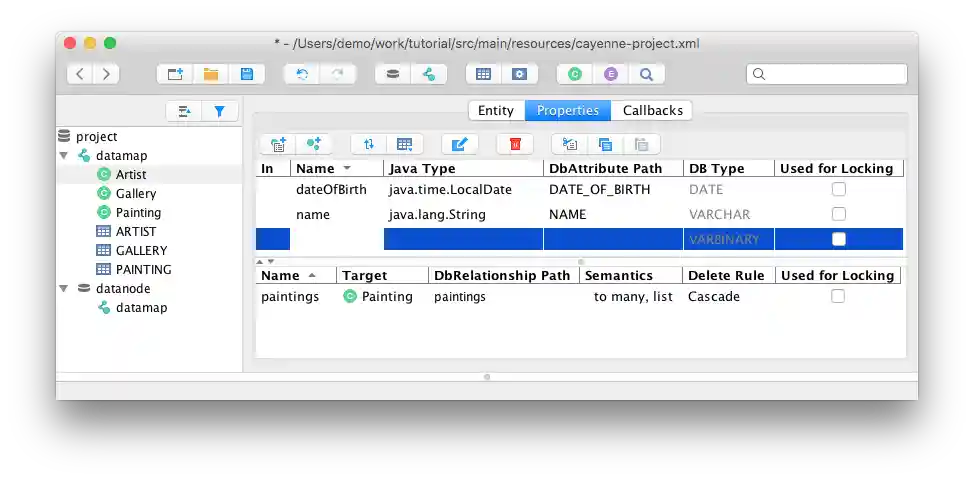Screen dimensions: 974x480
Task: Sort attributes by Name column header
Action: tap(337, 168)
